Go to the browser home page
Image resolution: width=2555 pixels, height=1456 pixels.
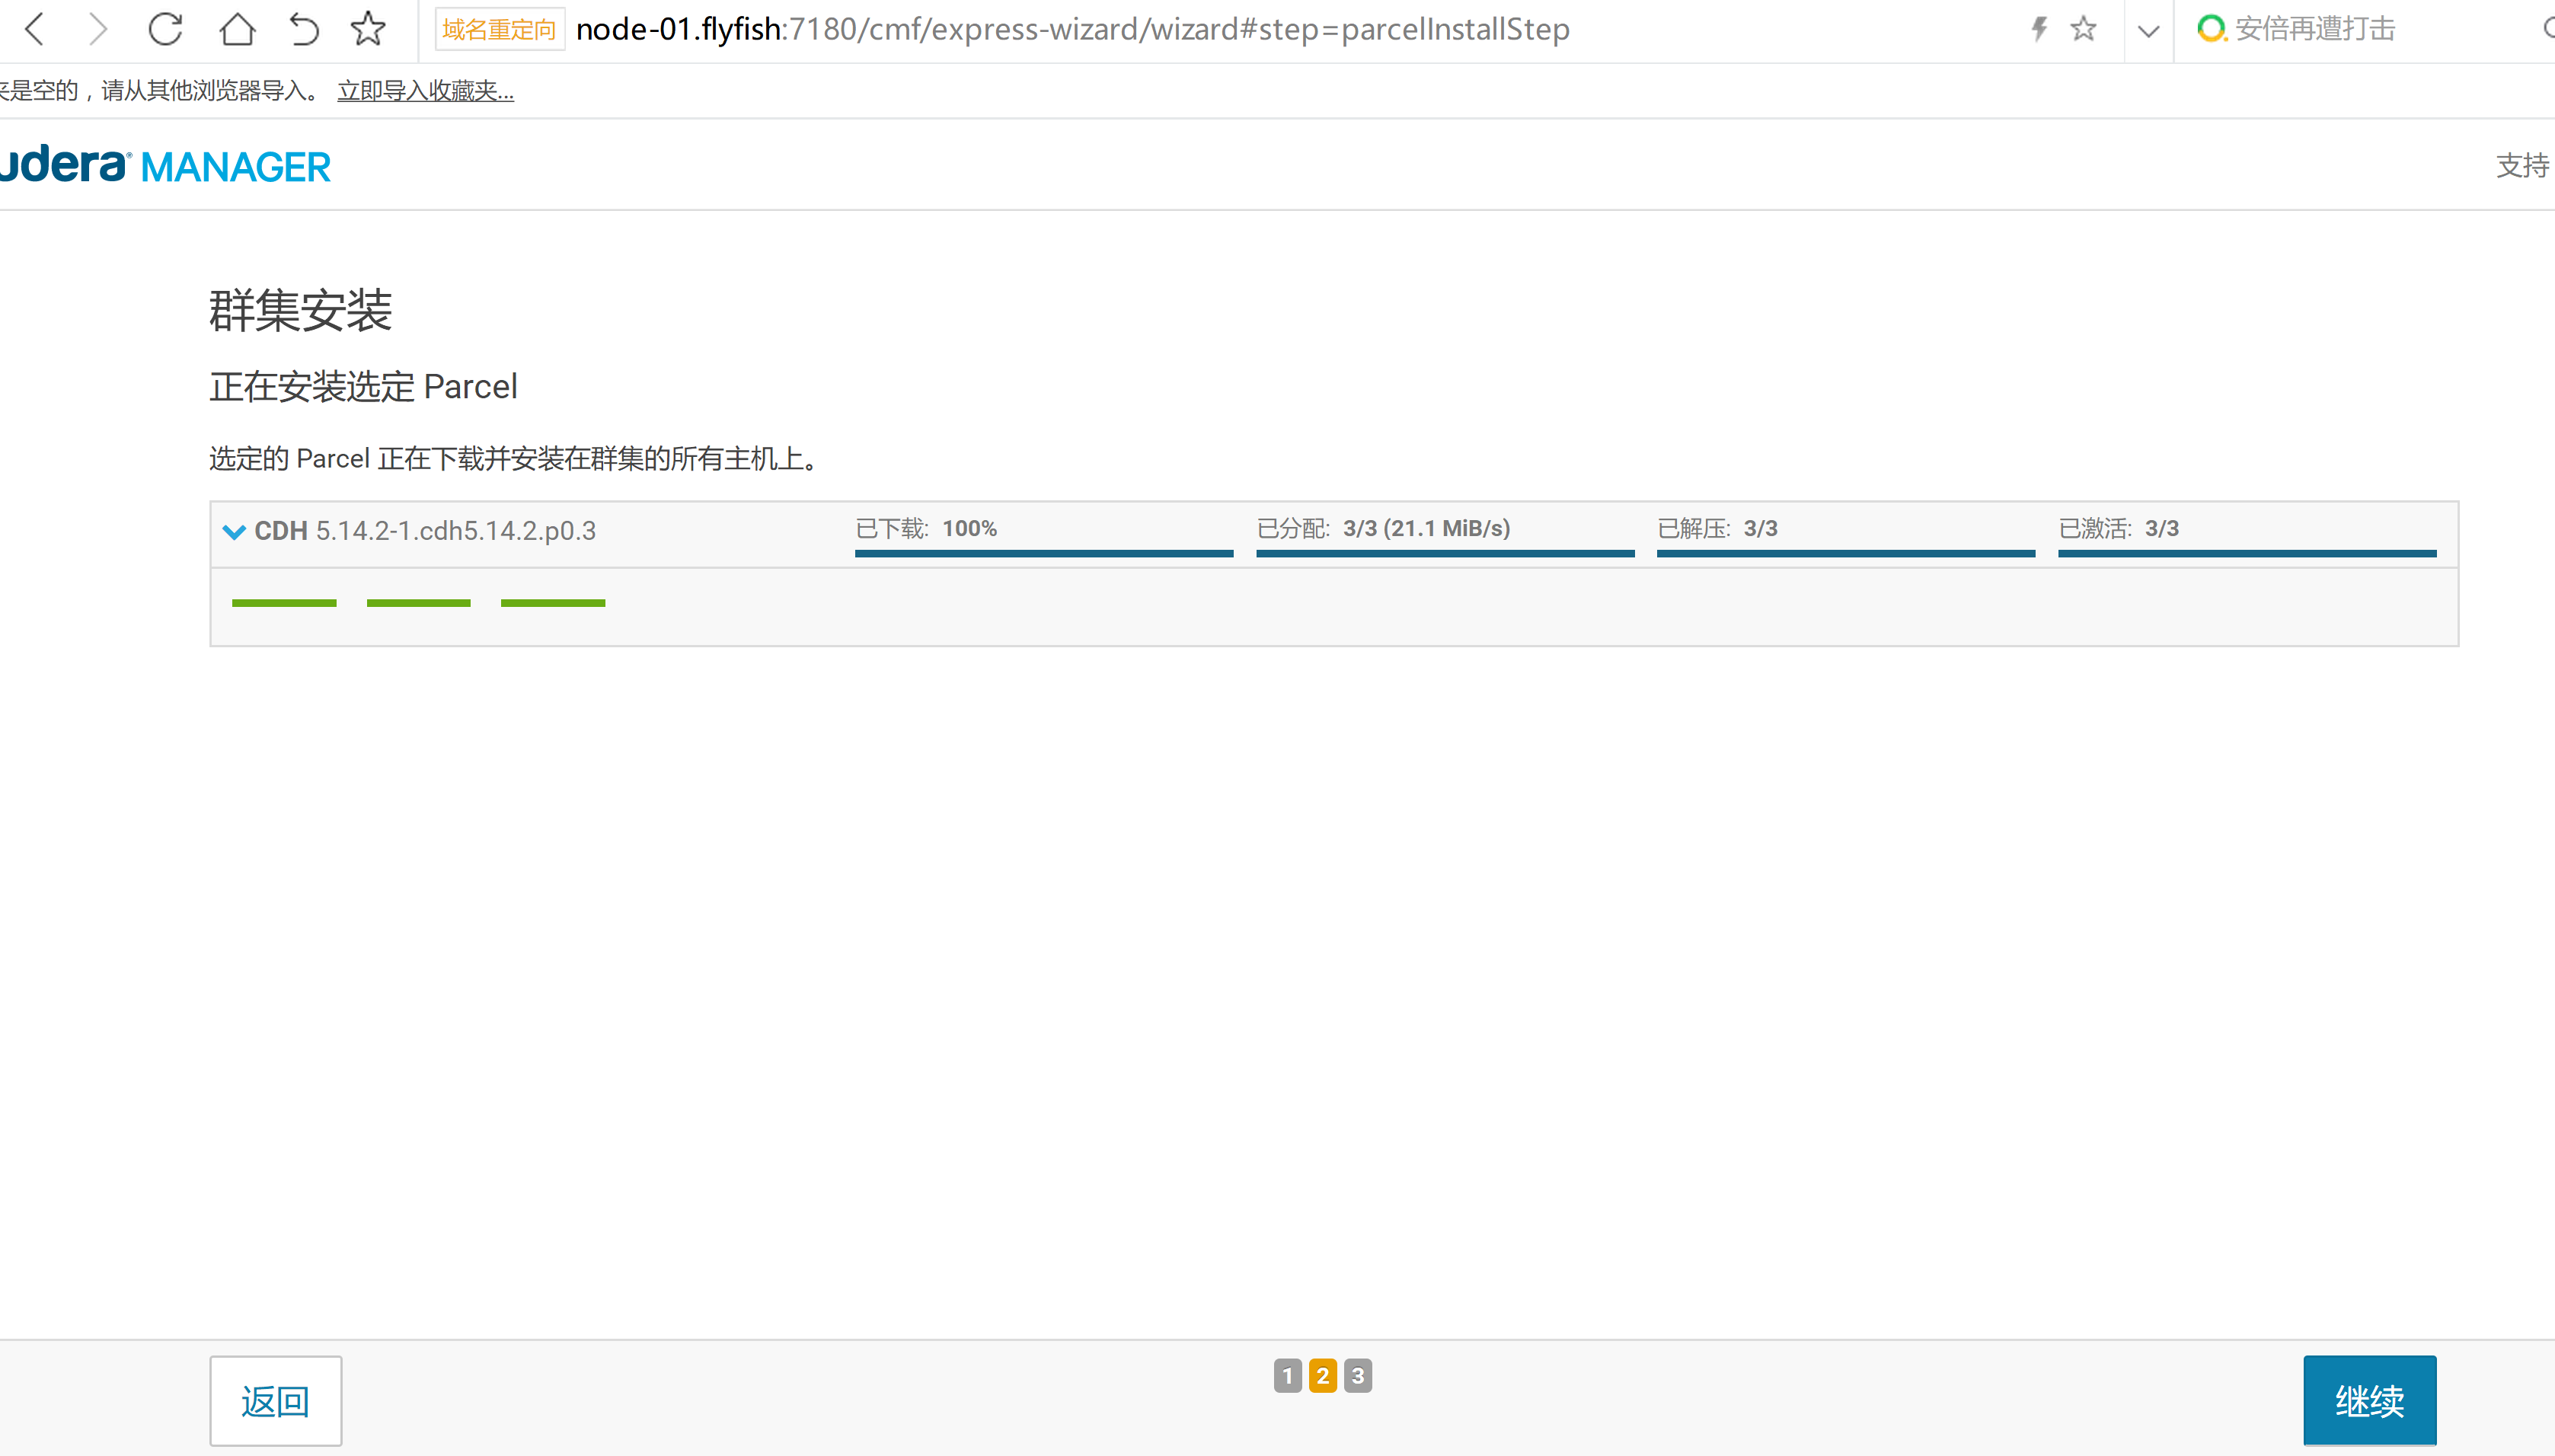point(237,29)
